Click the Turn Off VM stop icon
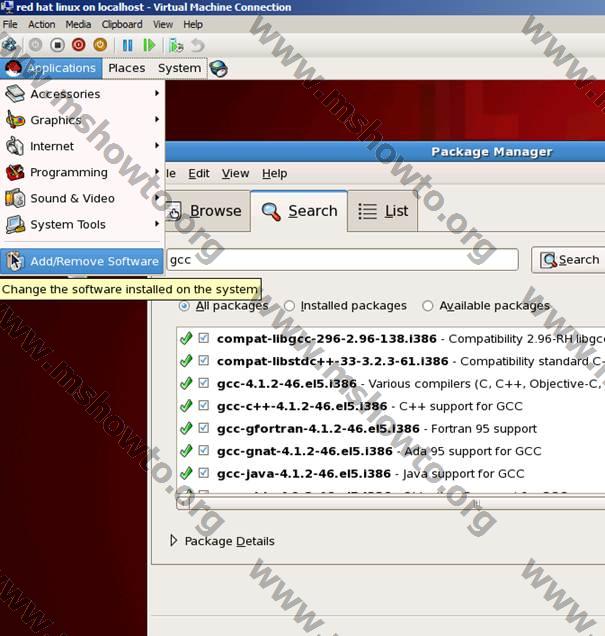This screenshot has height=636, width=605. pyautogui.click(x=57, y=45)
